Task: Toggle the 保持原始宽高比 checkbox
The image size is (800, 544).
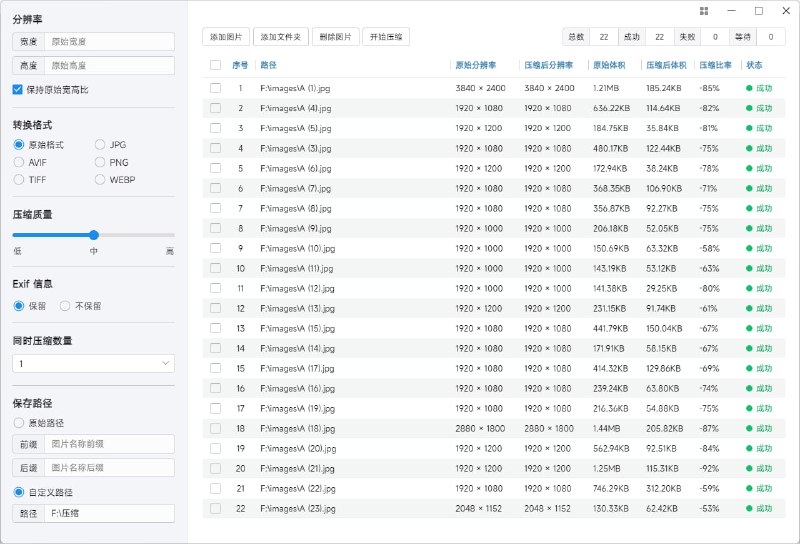Action: click(18, 90)
